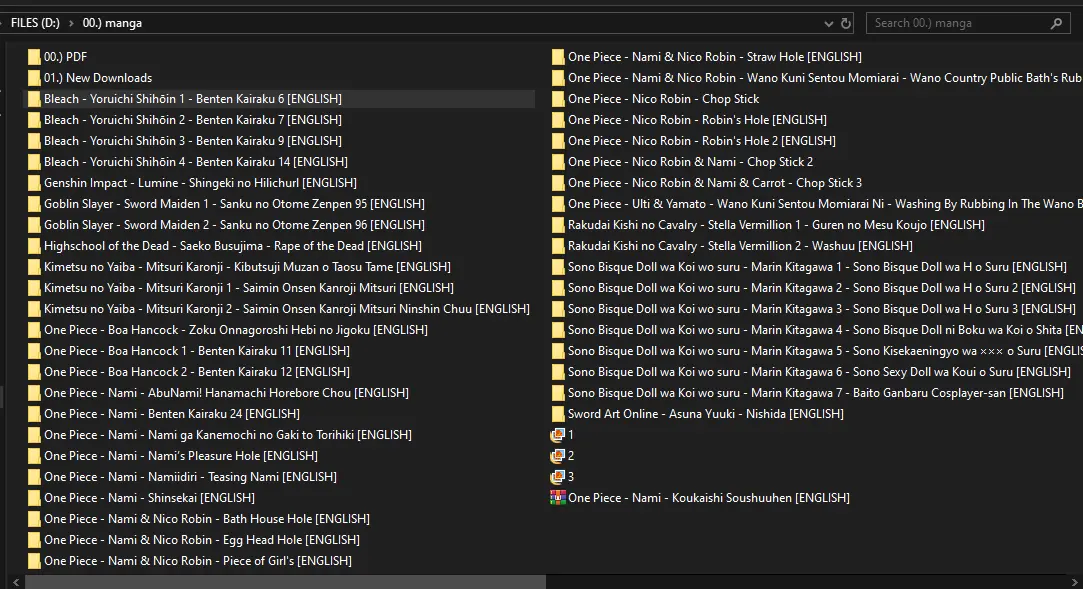
Task: Click the refresh icon in the address bar
Action: coord(845,23)
